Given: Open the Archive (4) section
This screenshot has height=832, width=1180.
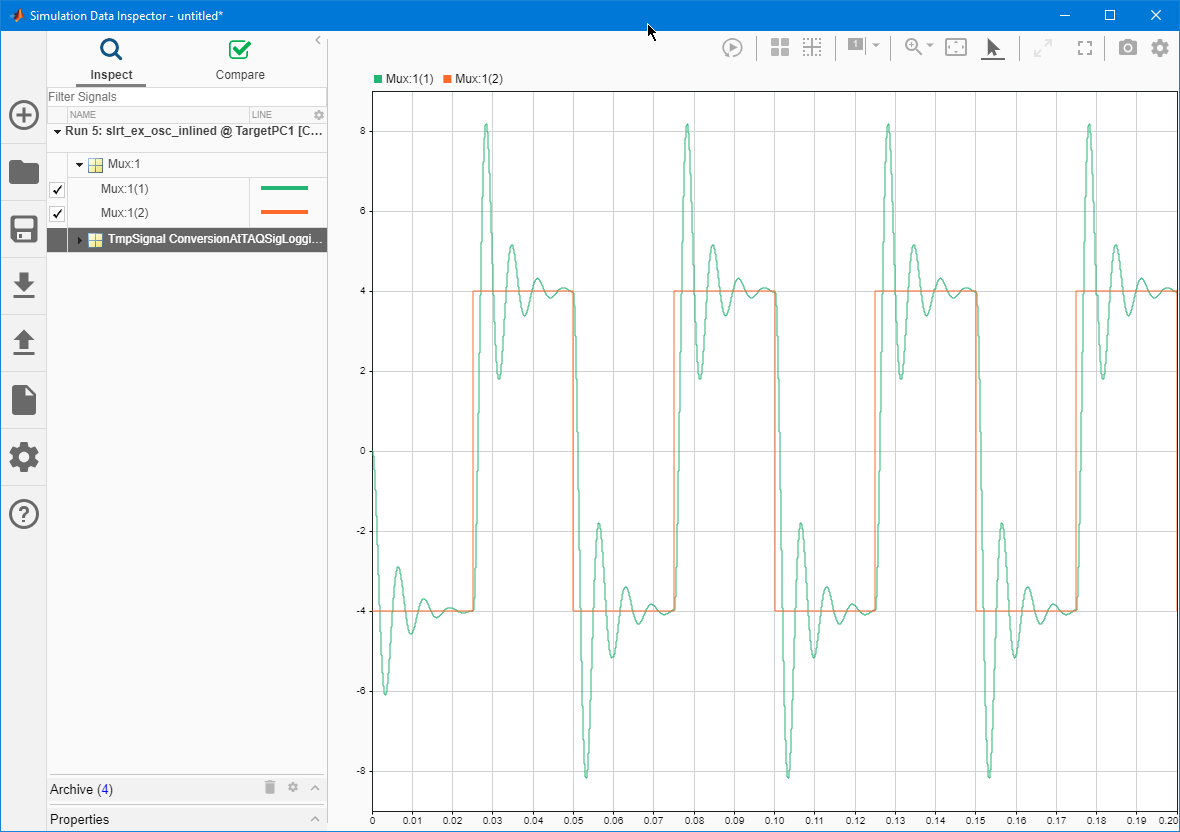Looking at the screenshot, I should [80, 789].
